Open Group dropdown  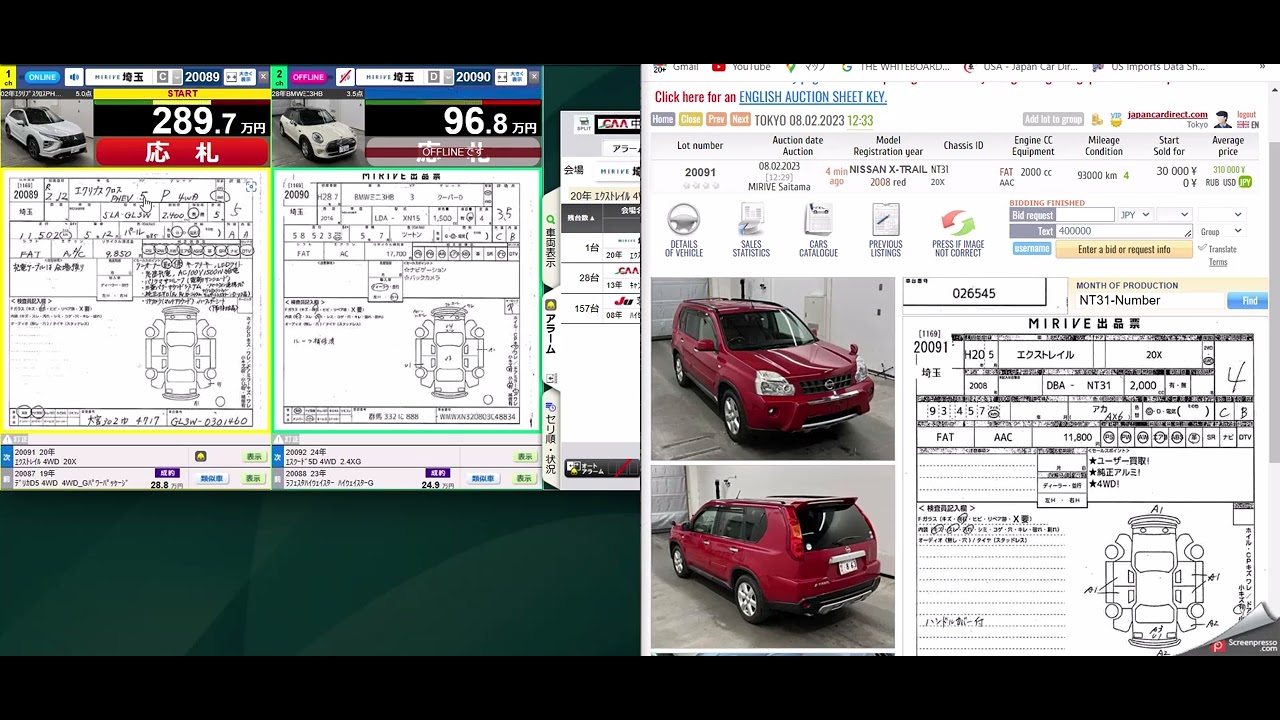click(1221, 231)
